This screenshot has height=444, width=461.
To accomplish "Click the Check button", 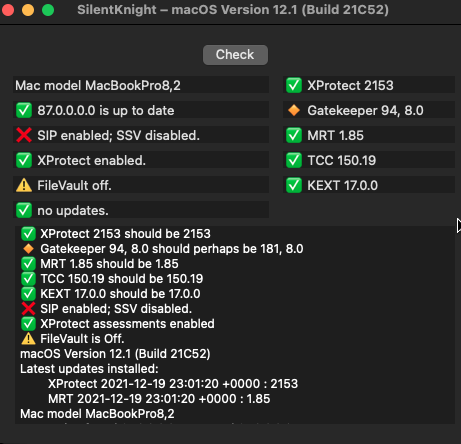I will 235,55.
